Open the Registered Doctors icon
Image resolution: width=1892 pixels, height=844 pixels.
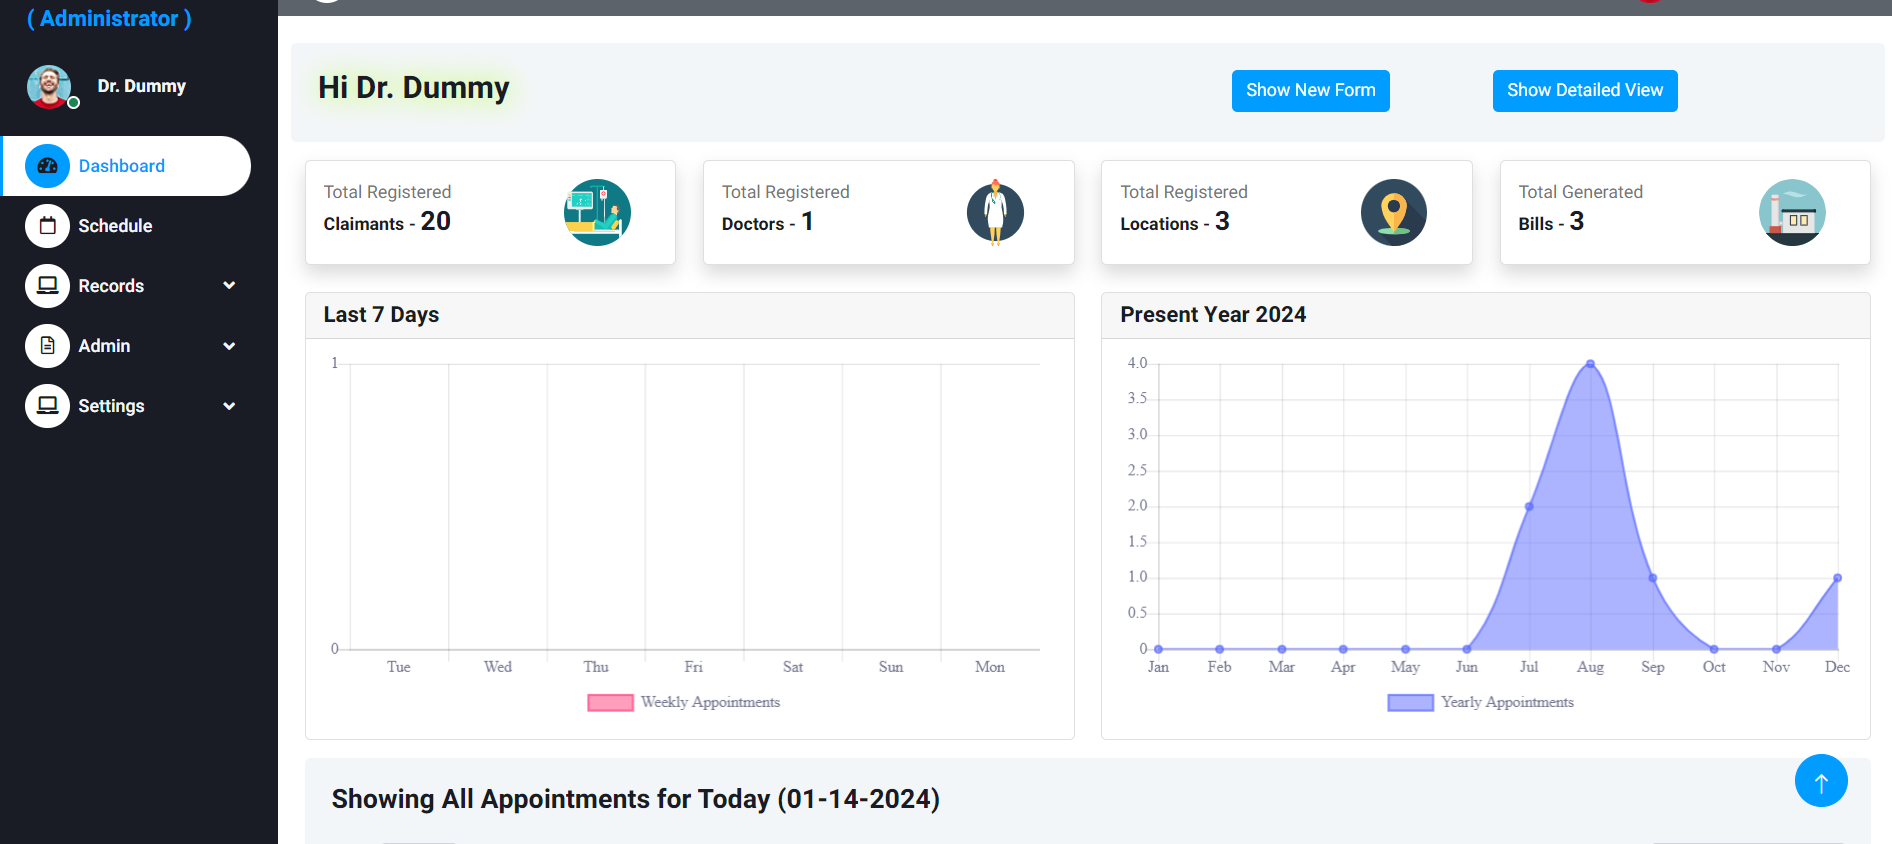point(995,212)
